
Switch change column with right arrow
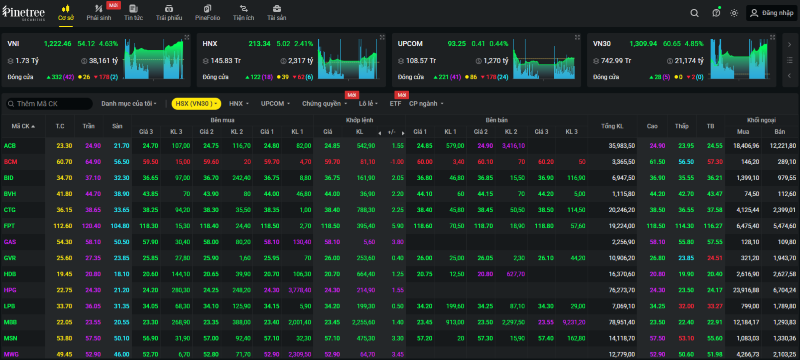click(402, 133)
